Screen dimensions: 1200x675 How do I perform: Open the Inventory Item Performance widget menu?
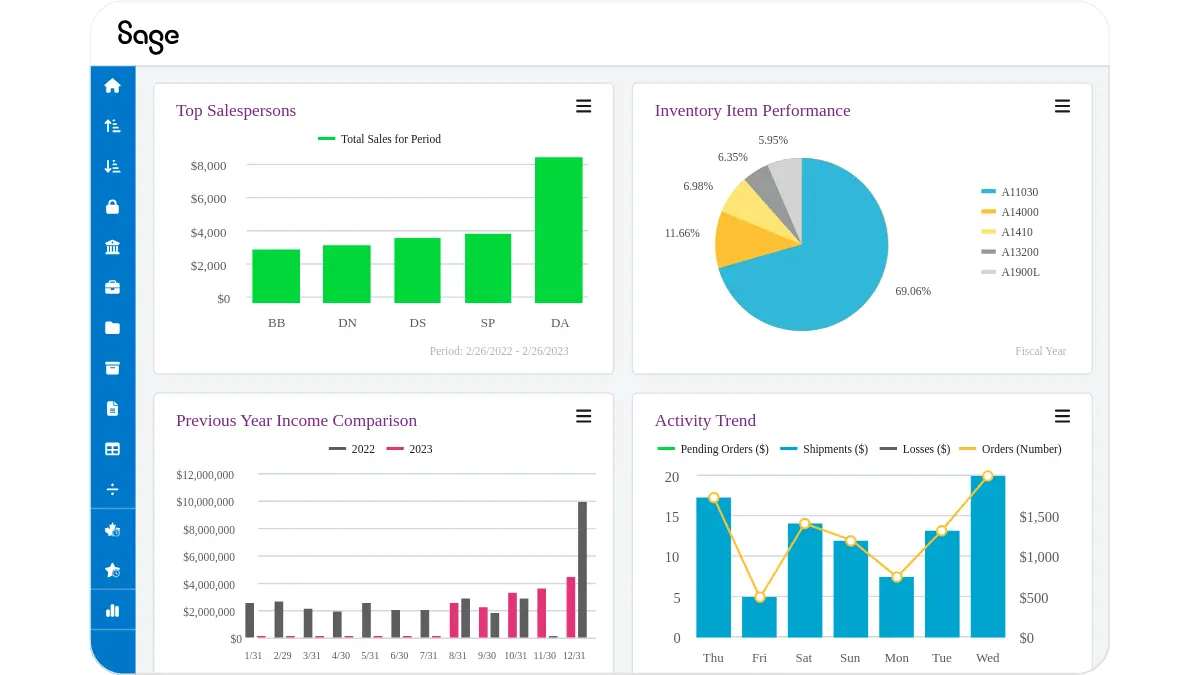[x=1062, y=105]
